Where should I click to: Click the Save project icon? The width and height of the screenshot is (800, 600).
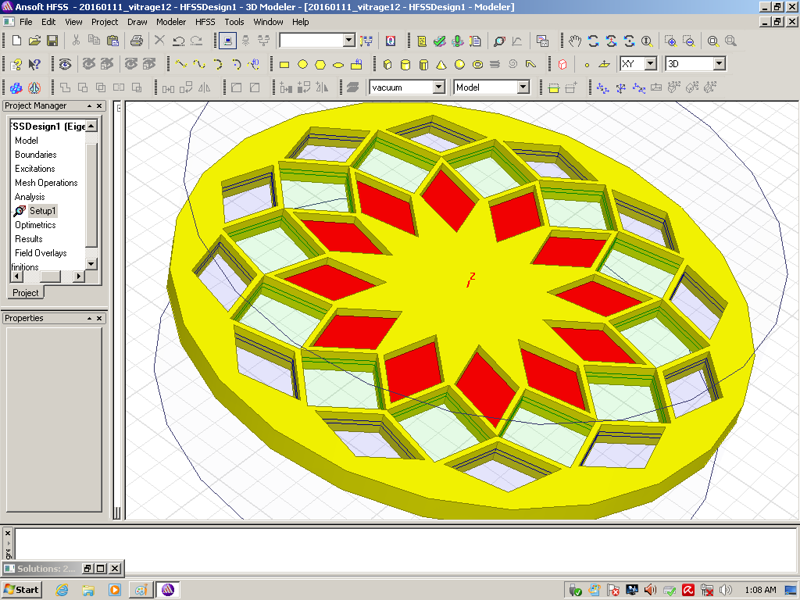[x=52, y=41]
